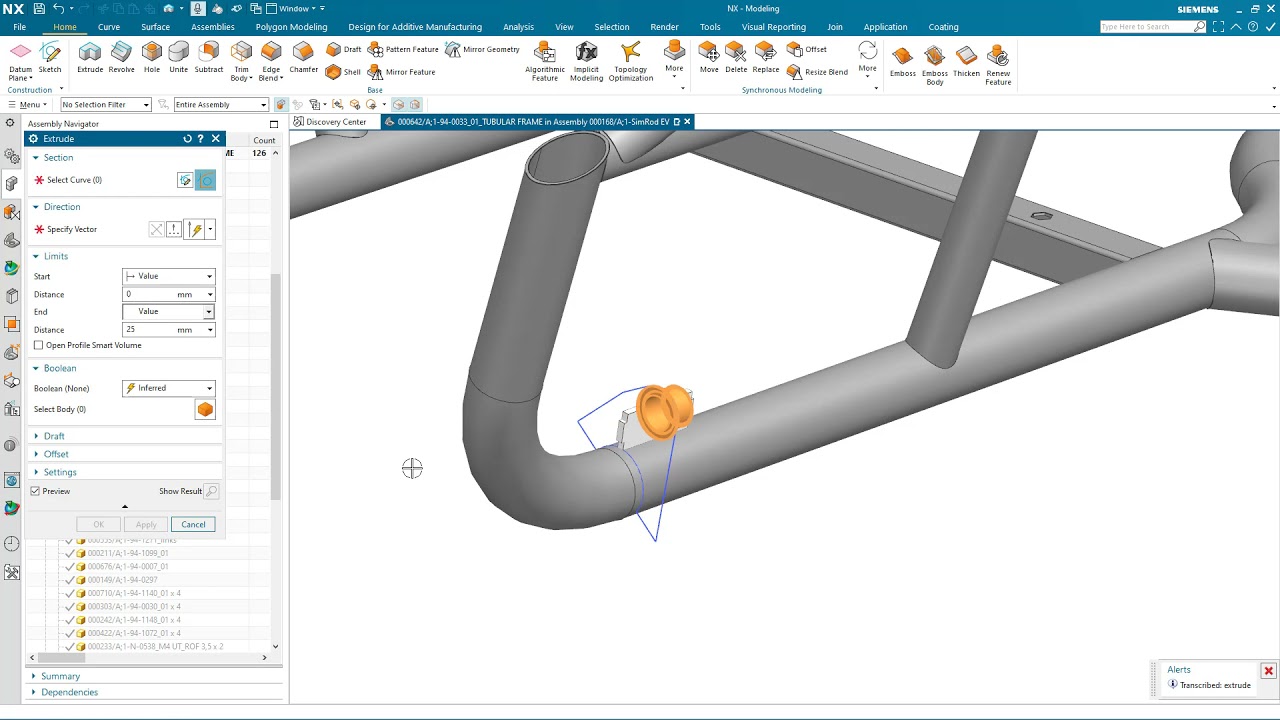Open the Polygon Modeling tab
Screen dimensions: 1280x720
(291, 27)
